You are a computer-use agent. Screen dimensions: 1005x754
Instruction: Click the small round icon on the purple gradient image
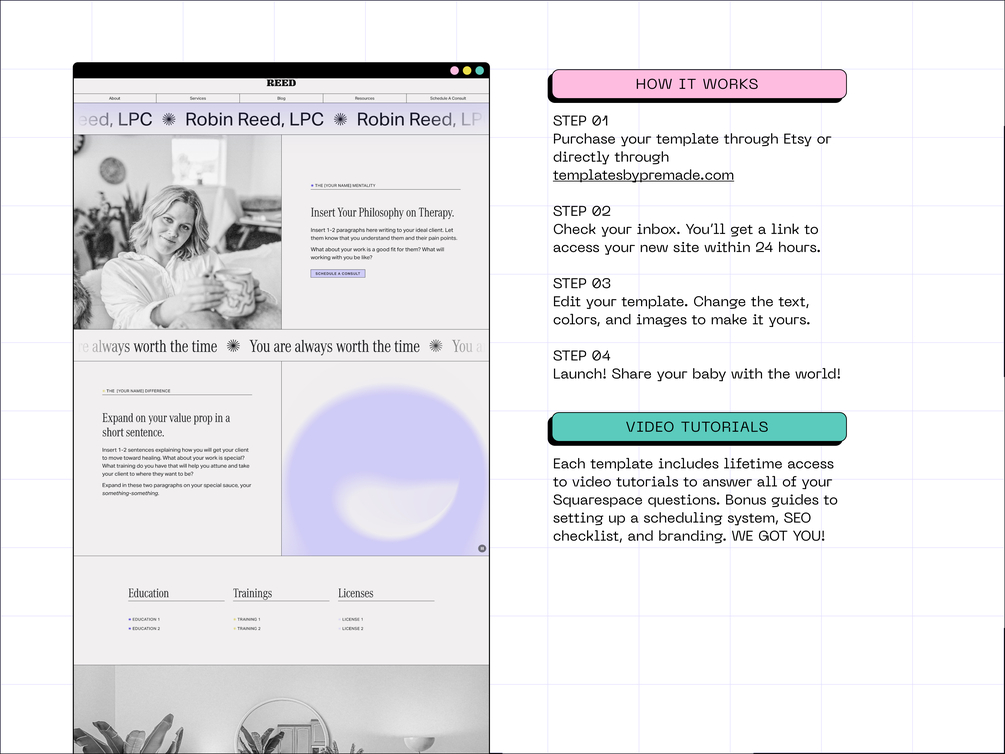coord(482,548)
